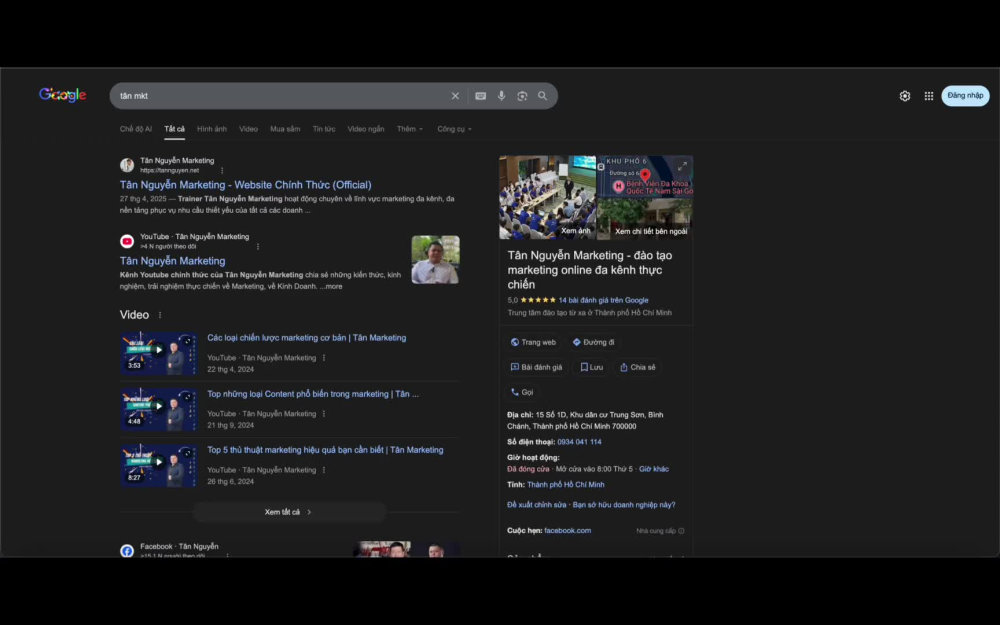Search by image with the Lens icon

[522, 96]
